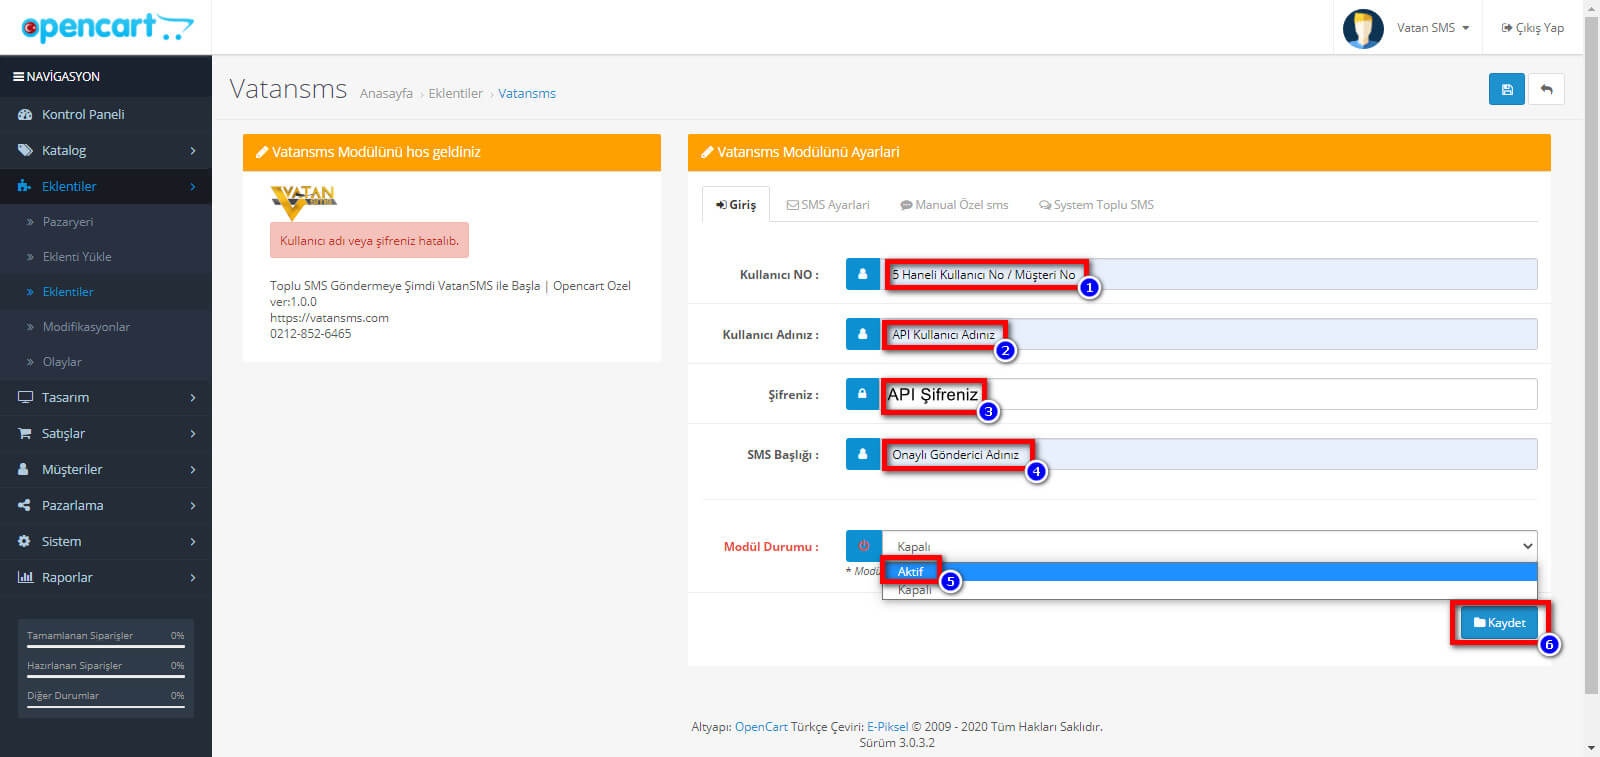The image size is (1600, 757).
Task: Click the blue save icon button
Action: [1507, 89]
